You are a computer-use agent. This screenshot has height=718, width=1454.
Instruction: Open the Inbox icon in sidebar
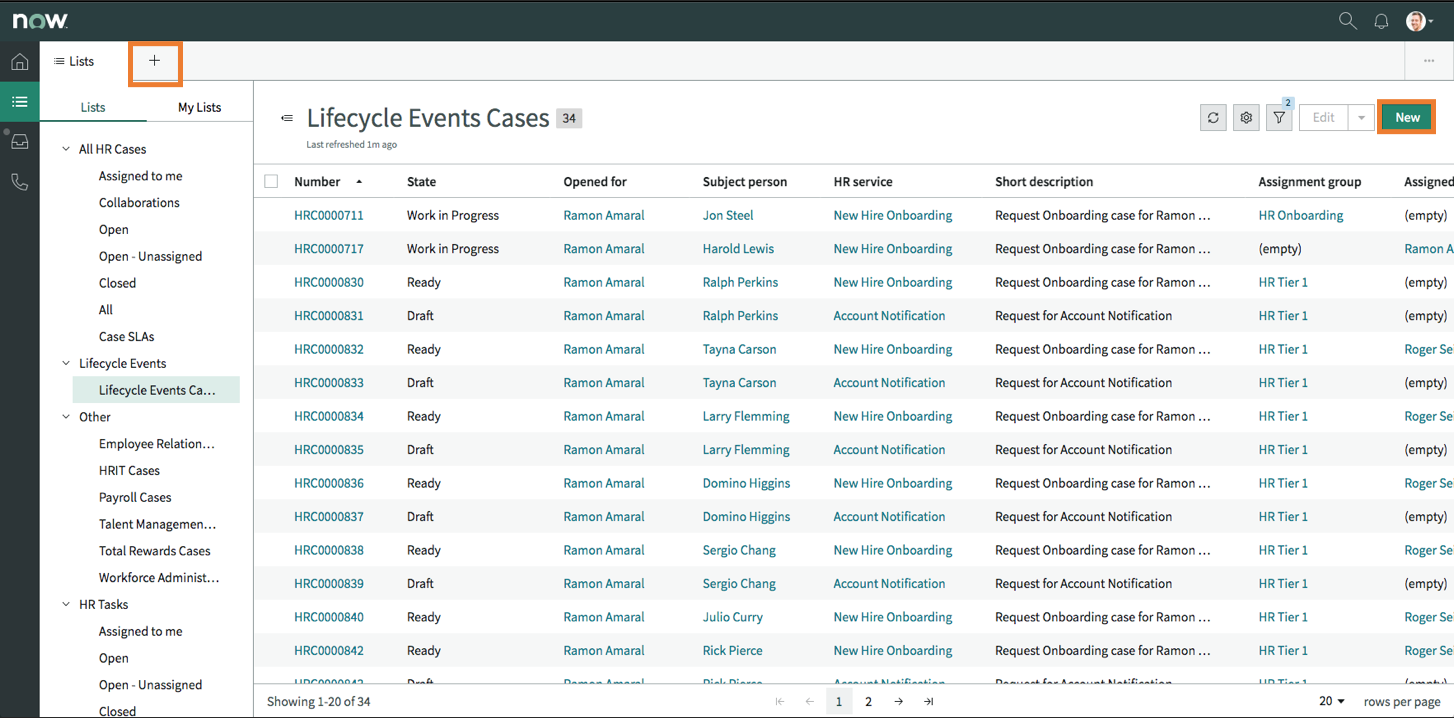(x=19, y=142)
